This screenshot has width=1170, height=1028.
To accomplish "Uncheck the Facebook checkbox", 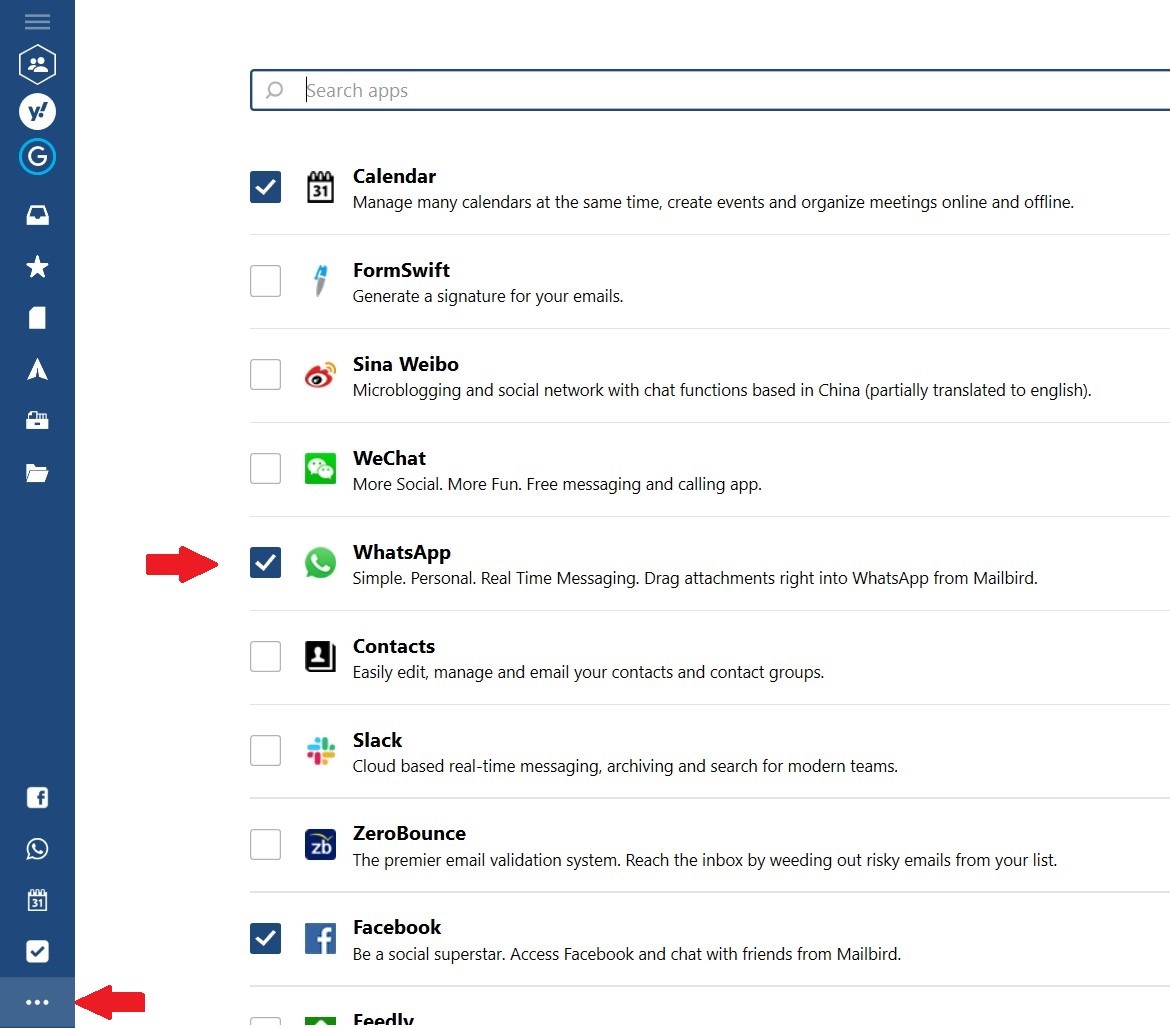I will point(266,938).
